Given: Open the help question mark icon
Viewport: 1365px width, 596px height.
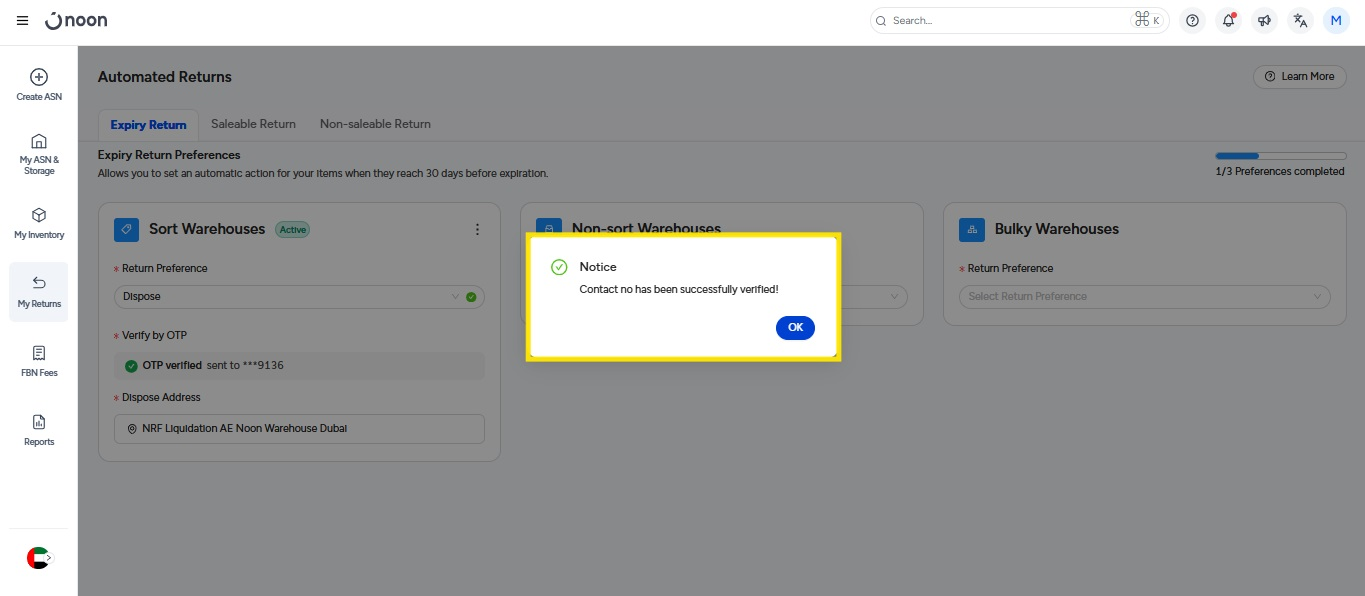Looking at the screenshot, I should 1192,21.
